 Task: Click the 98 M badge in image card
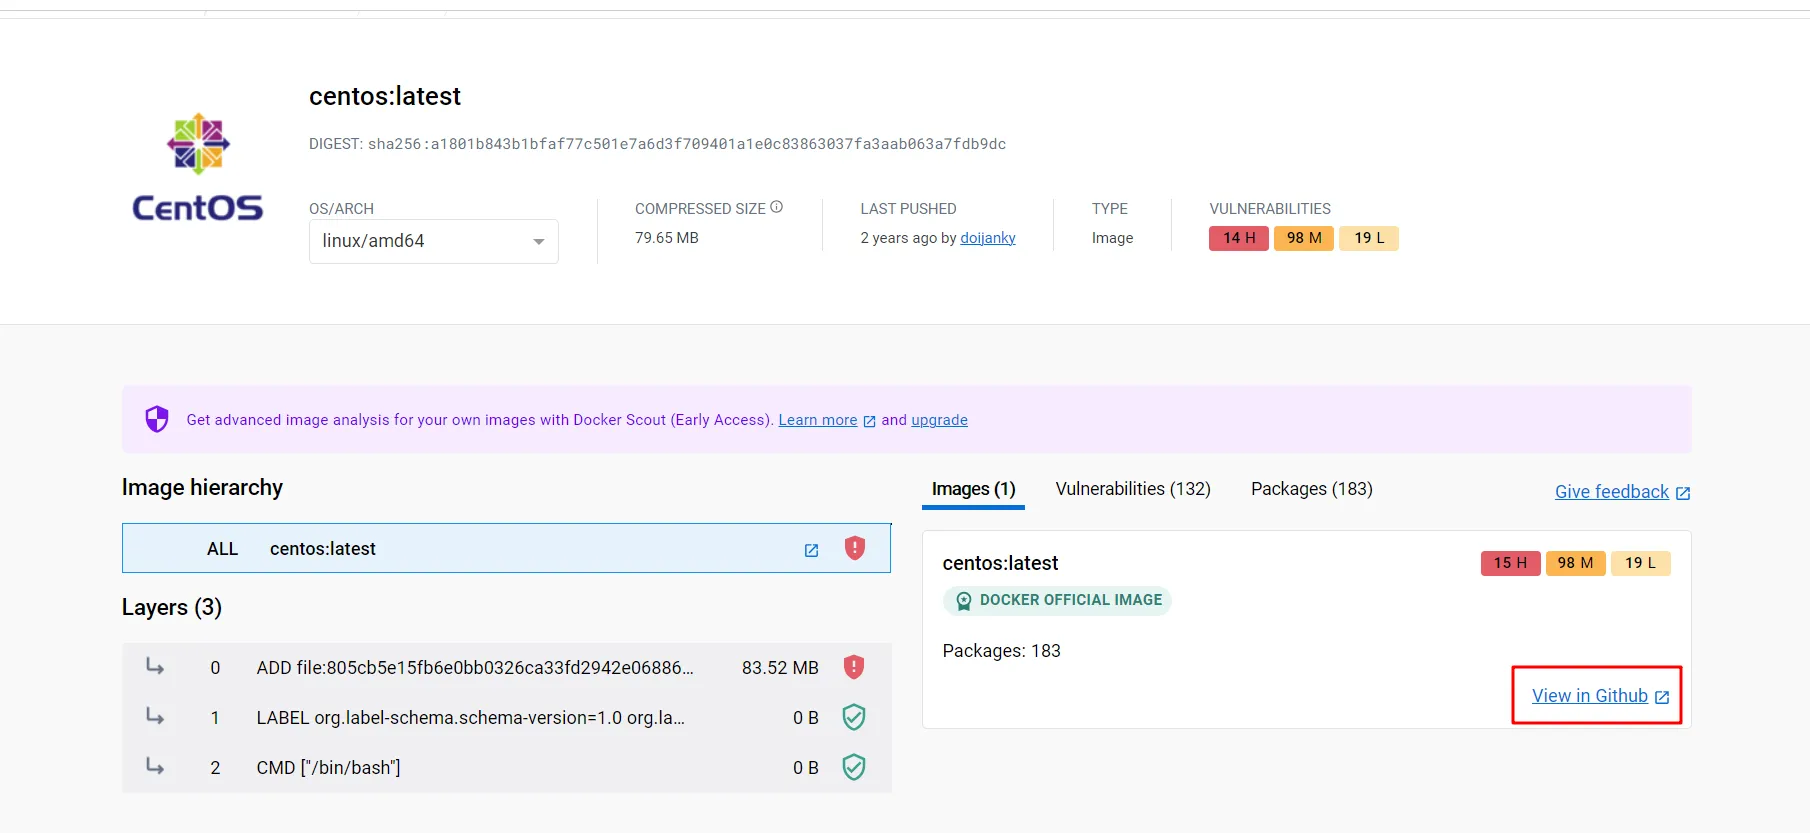[x=1575, y=563]
